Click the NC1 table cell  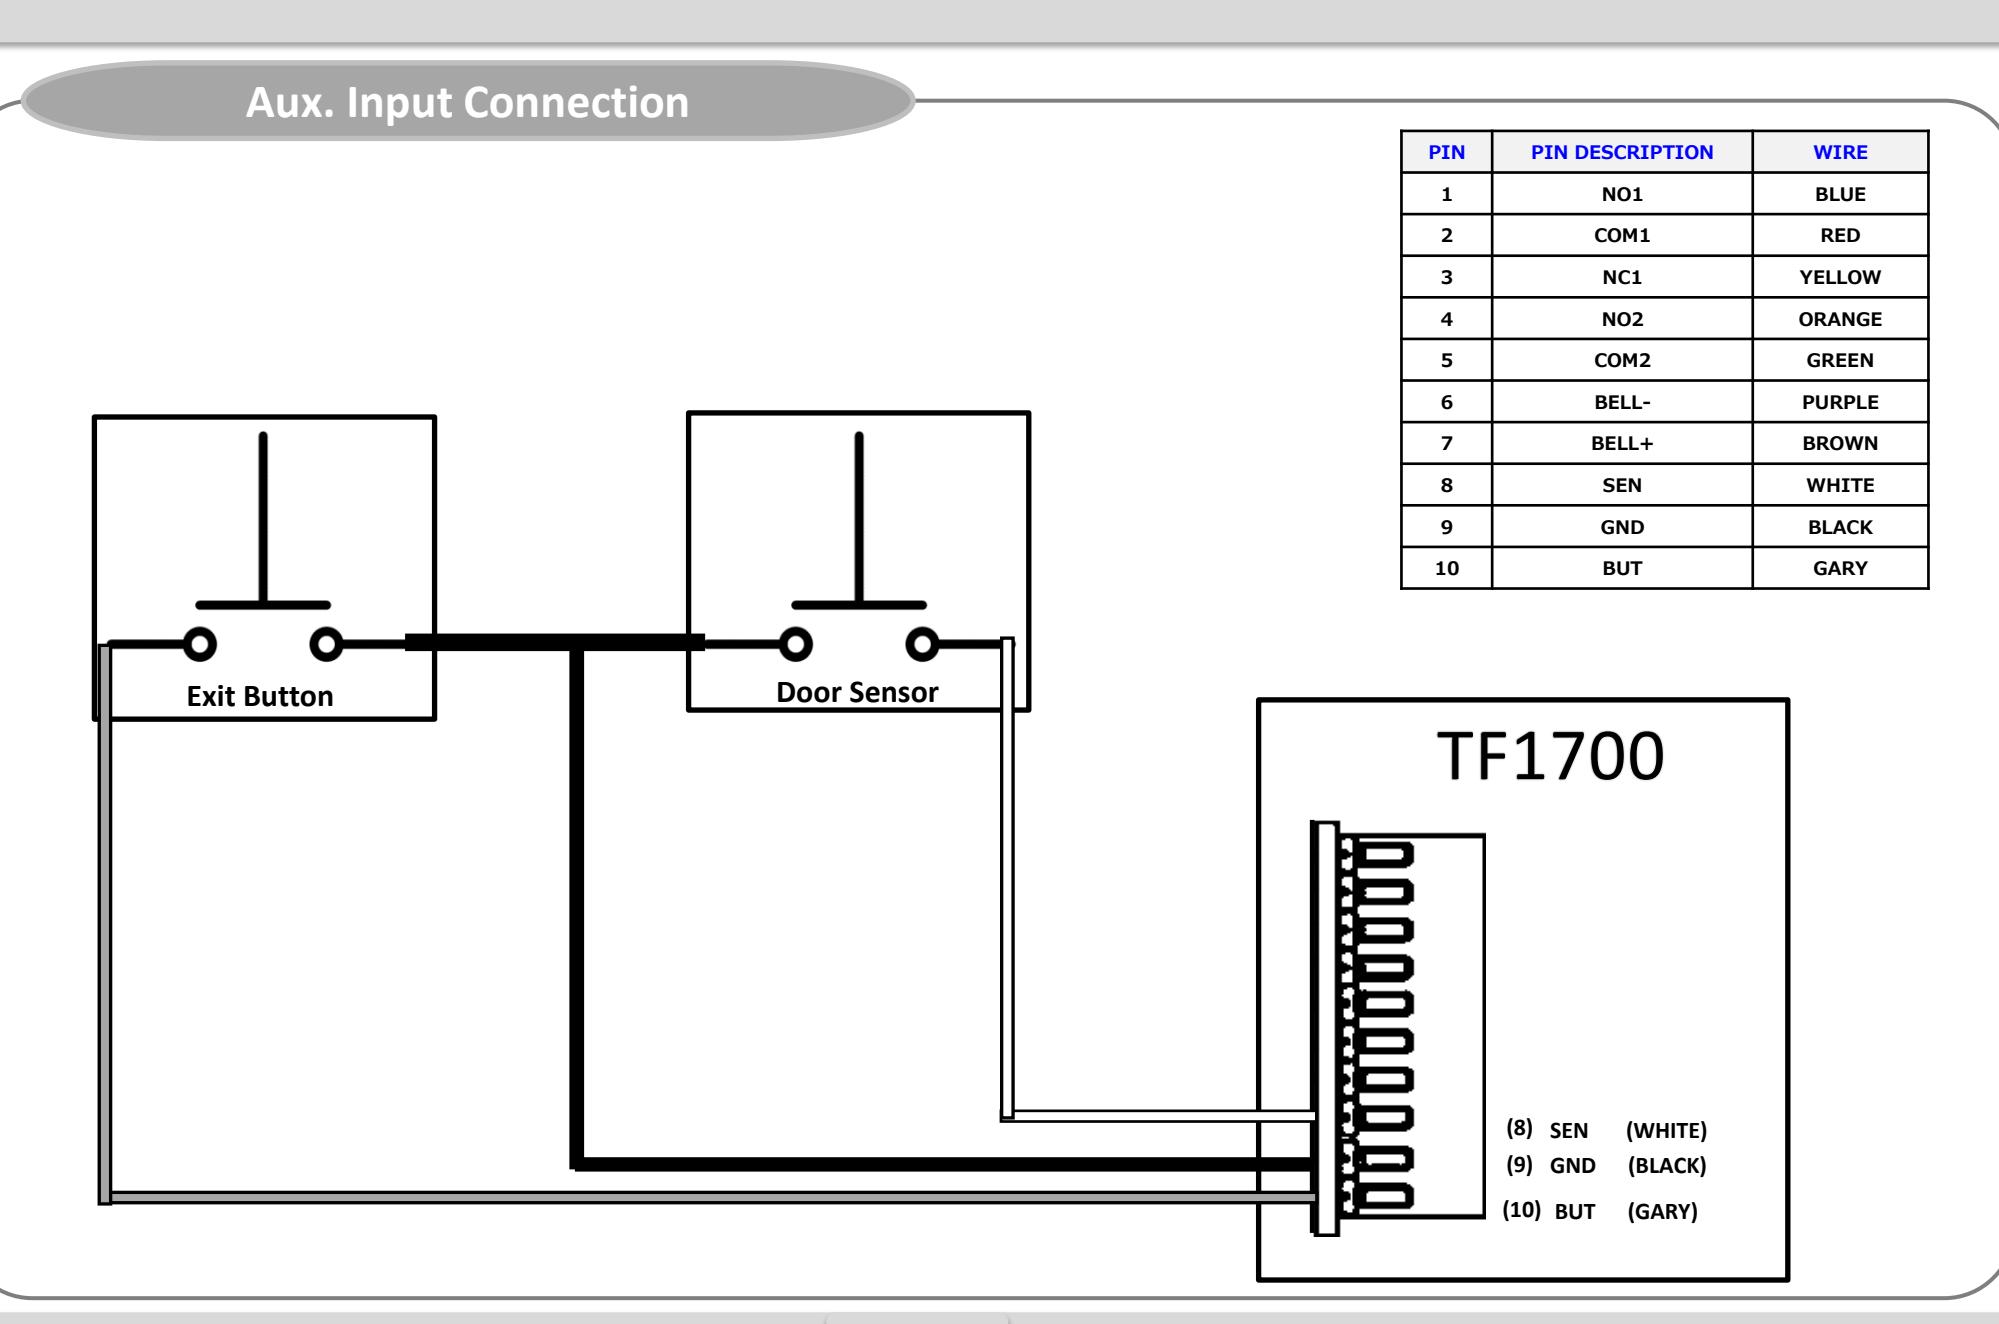pos(1622,277)
